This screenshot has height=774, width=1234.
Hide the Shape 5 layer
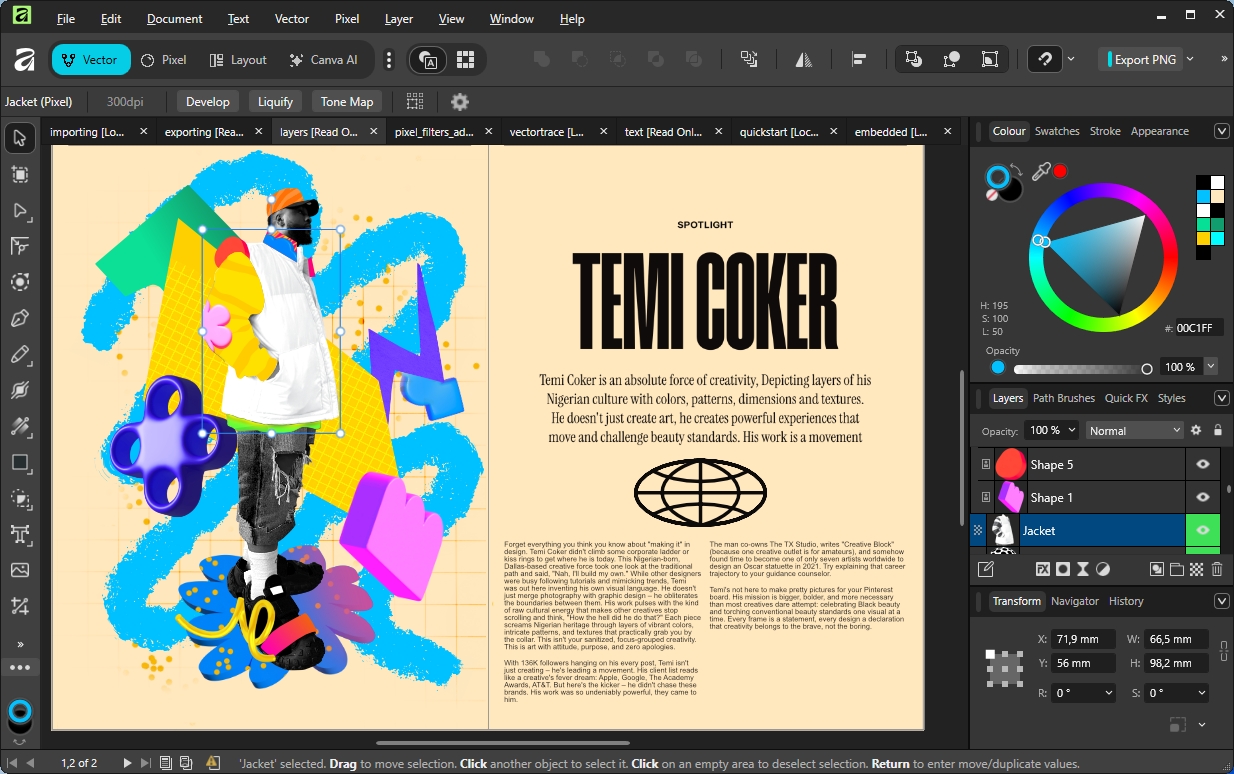coord(1202,464)
